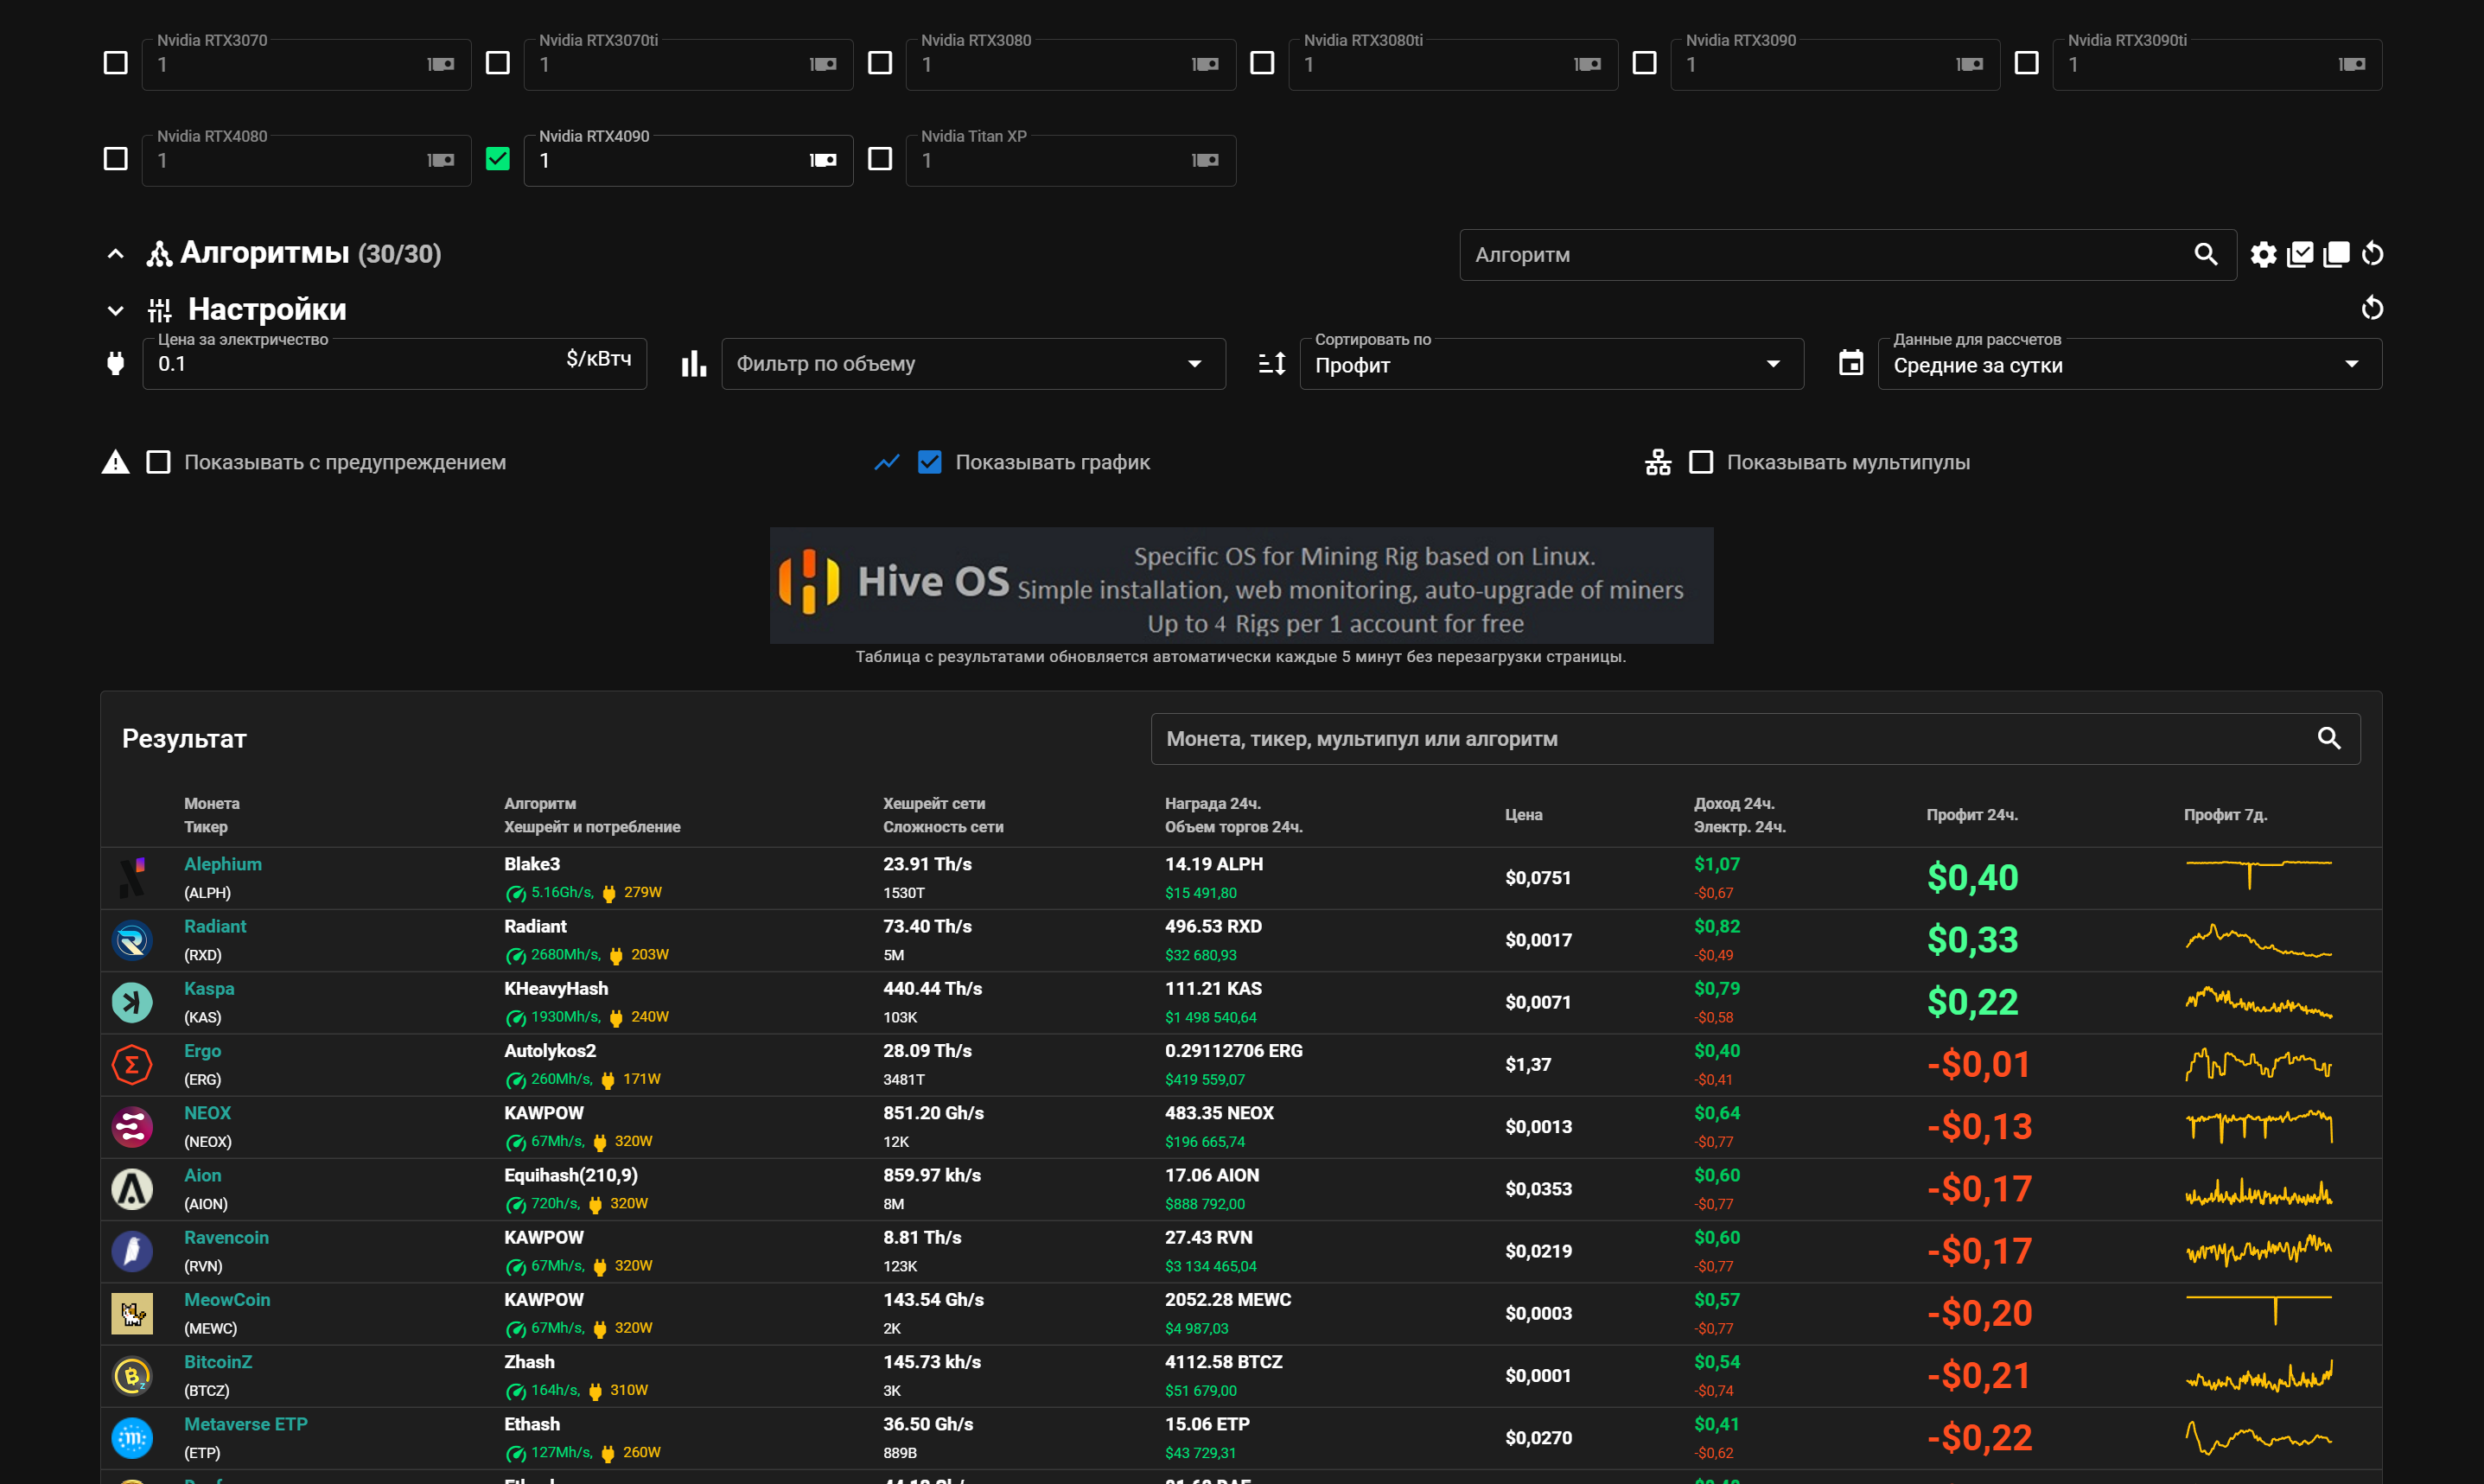This screenshot has height=1484, width=2484.
Task: Click GPU card icon in RTX3070 field
Action: pyautogui.click(x=441, y=64)
